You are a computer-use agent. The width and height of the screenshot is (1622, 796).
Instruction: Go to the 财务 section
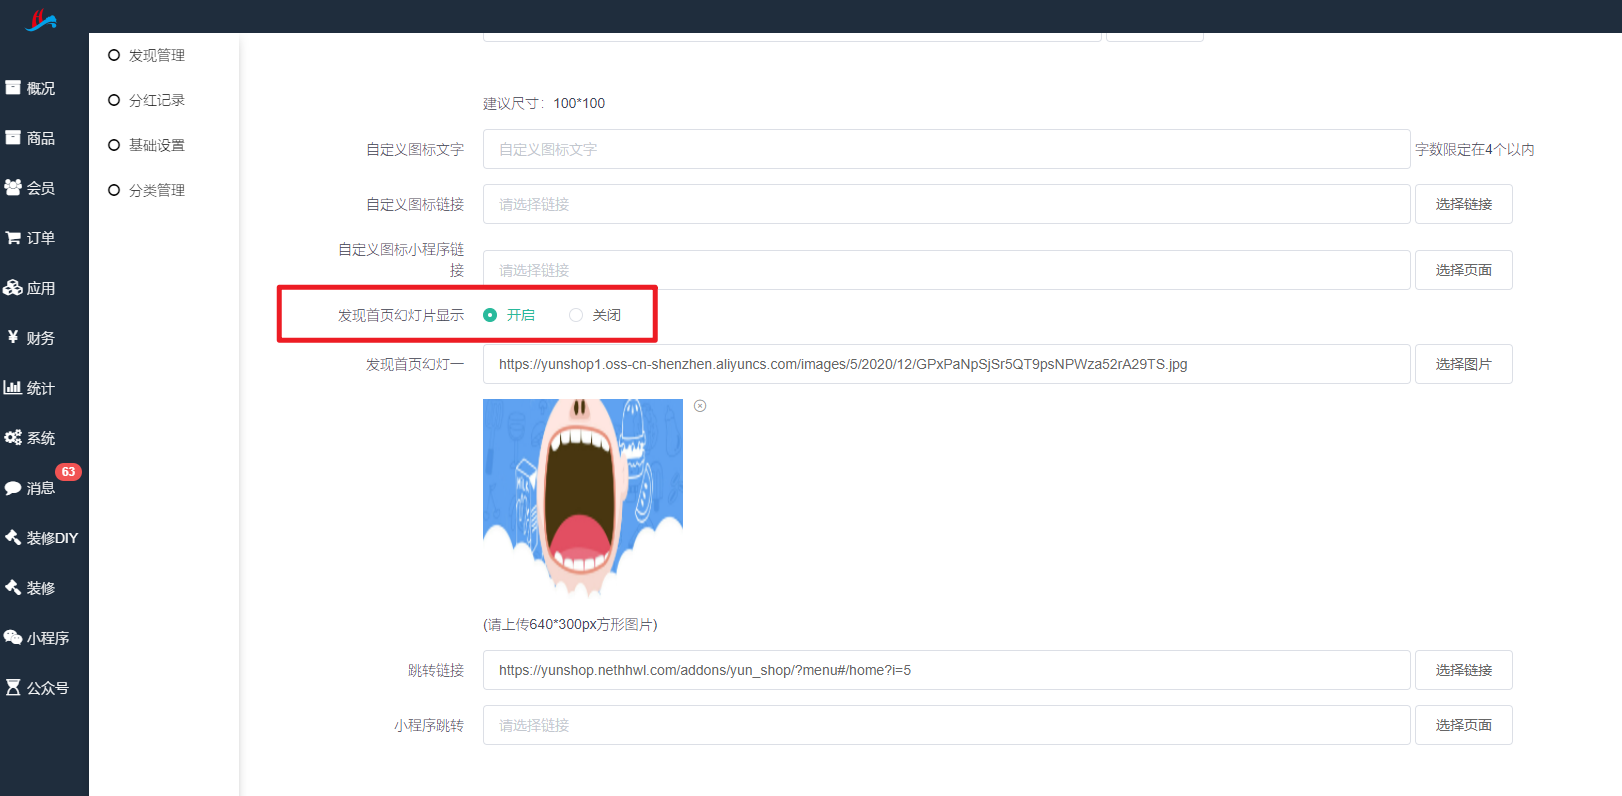(41, 338)
